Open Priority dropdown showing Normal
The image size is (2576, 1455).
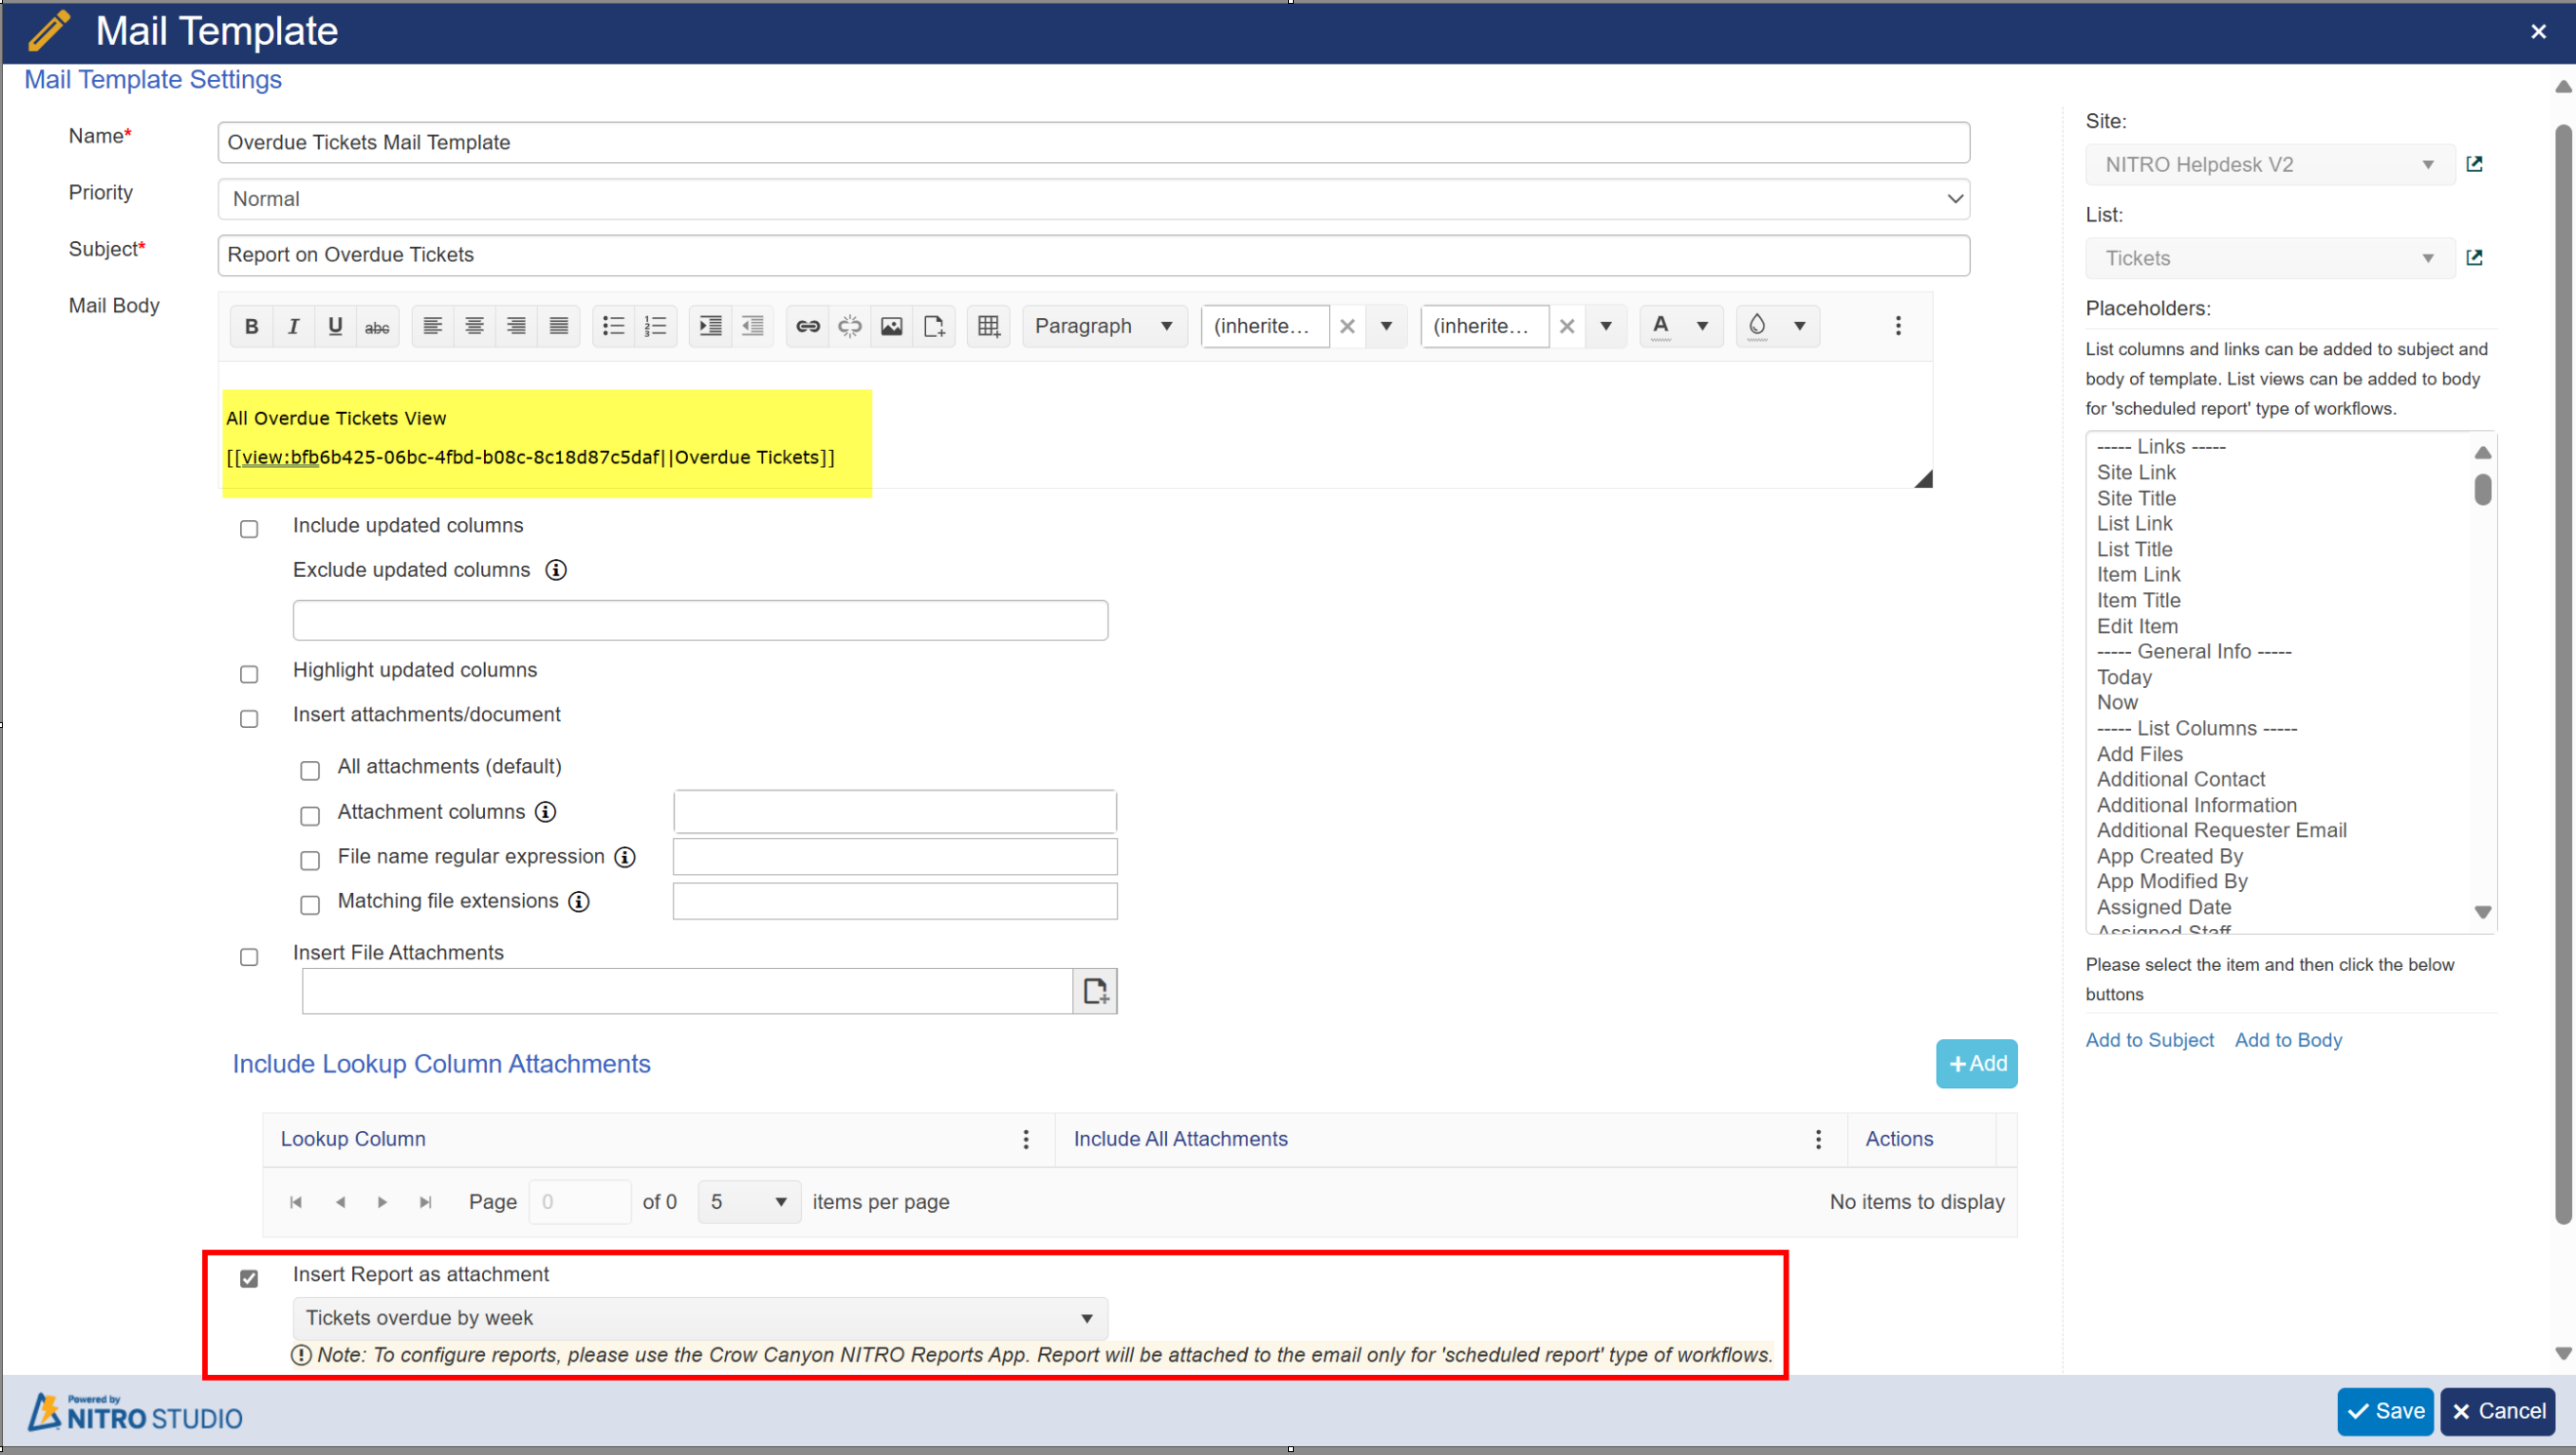(x=1094, y=199)
